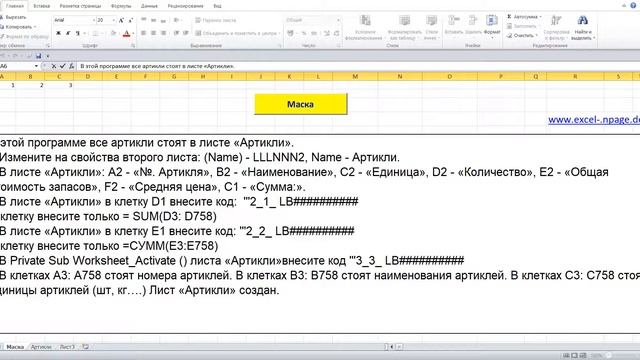Toggle Wrap Text (Перенос текста)
The image size is (640, 360).
(216, 20)
